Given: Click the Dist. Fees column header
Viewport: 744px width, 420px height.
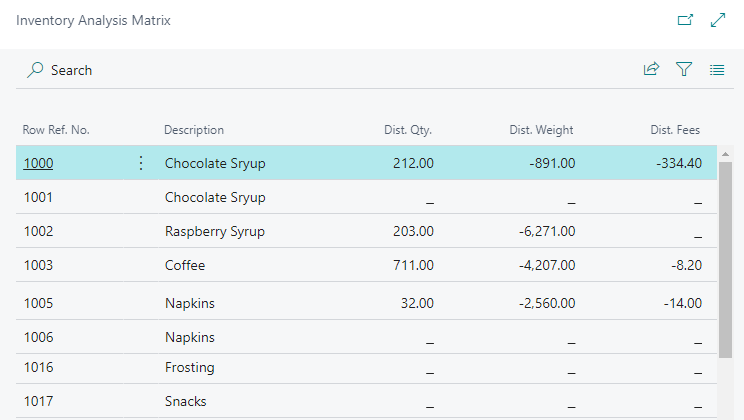Looking at the screenshot, I should (x=674, y=130).
